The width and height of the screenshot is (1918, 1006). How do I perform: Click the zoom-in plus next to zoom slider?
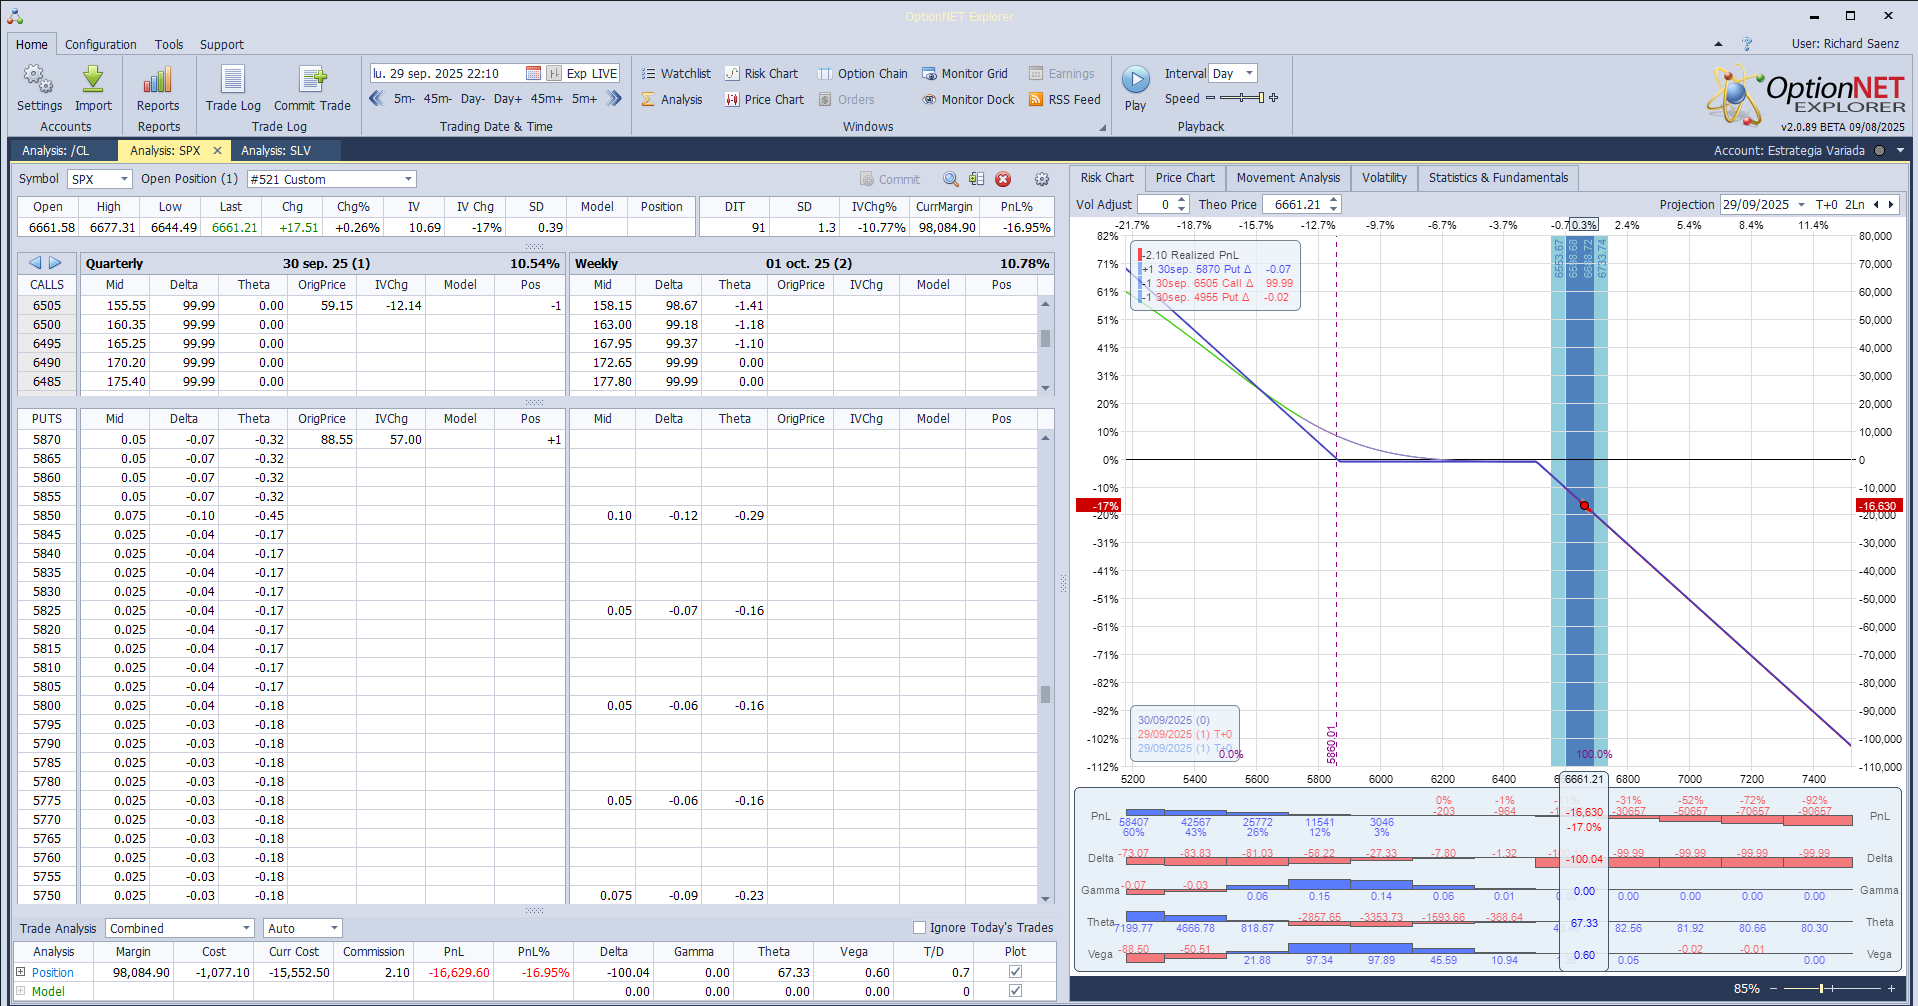pyautogui.click(x=1890, y=989)
